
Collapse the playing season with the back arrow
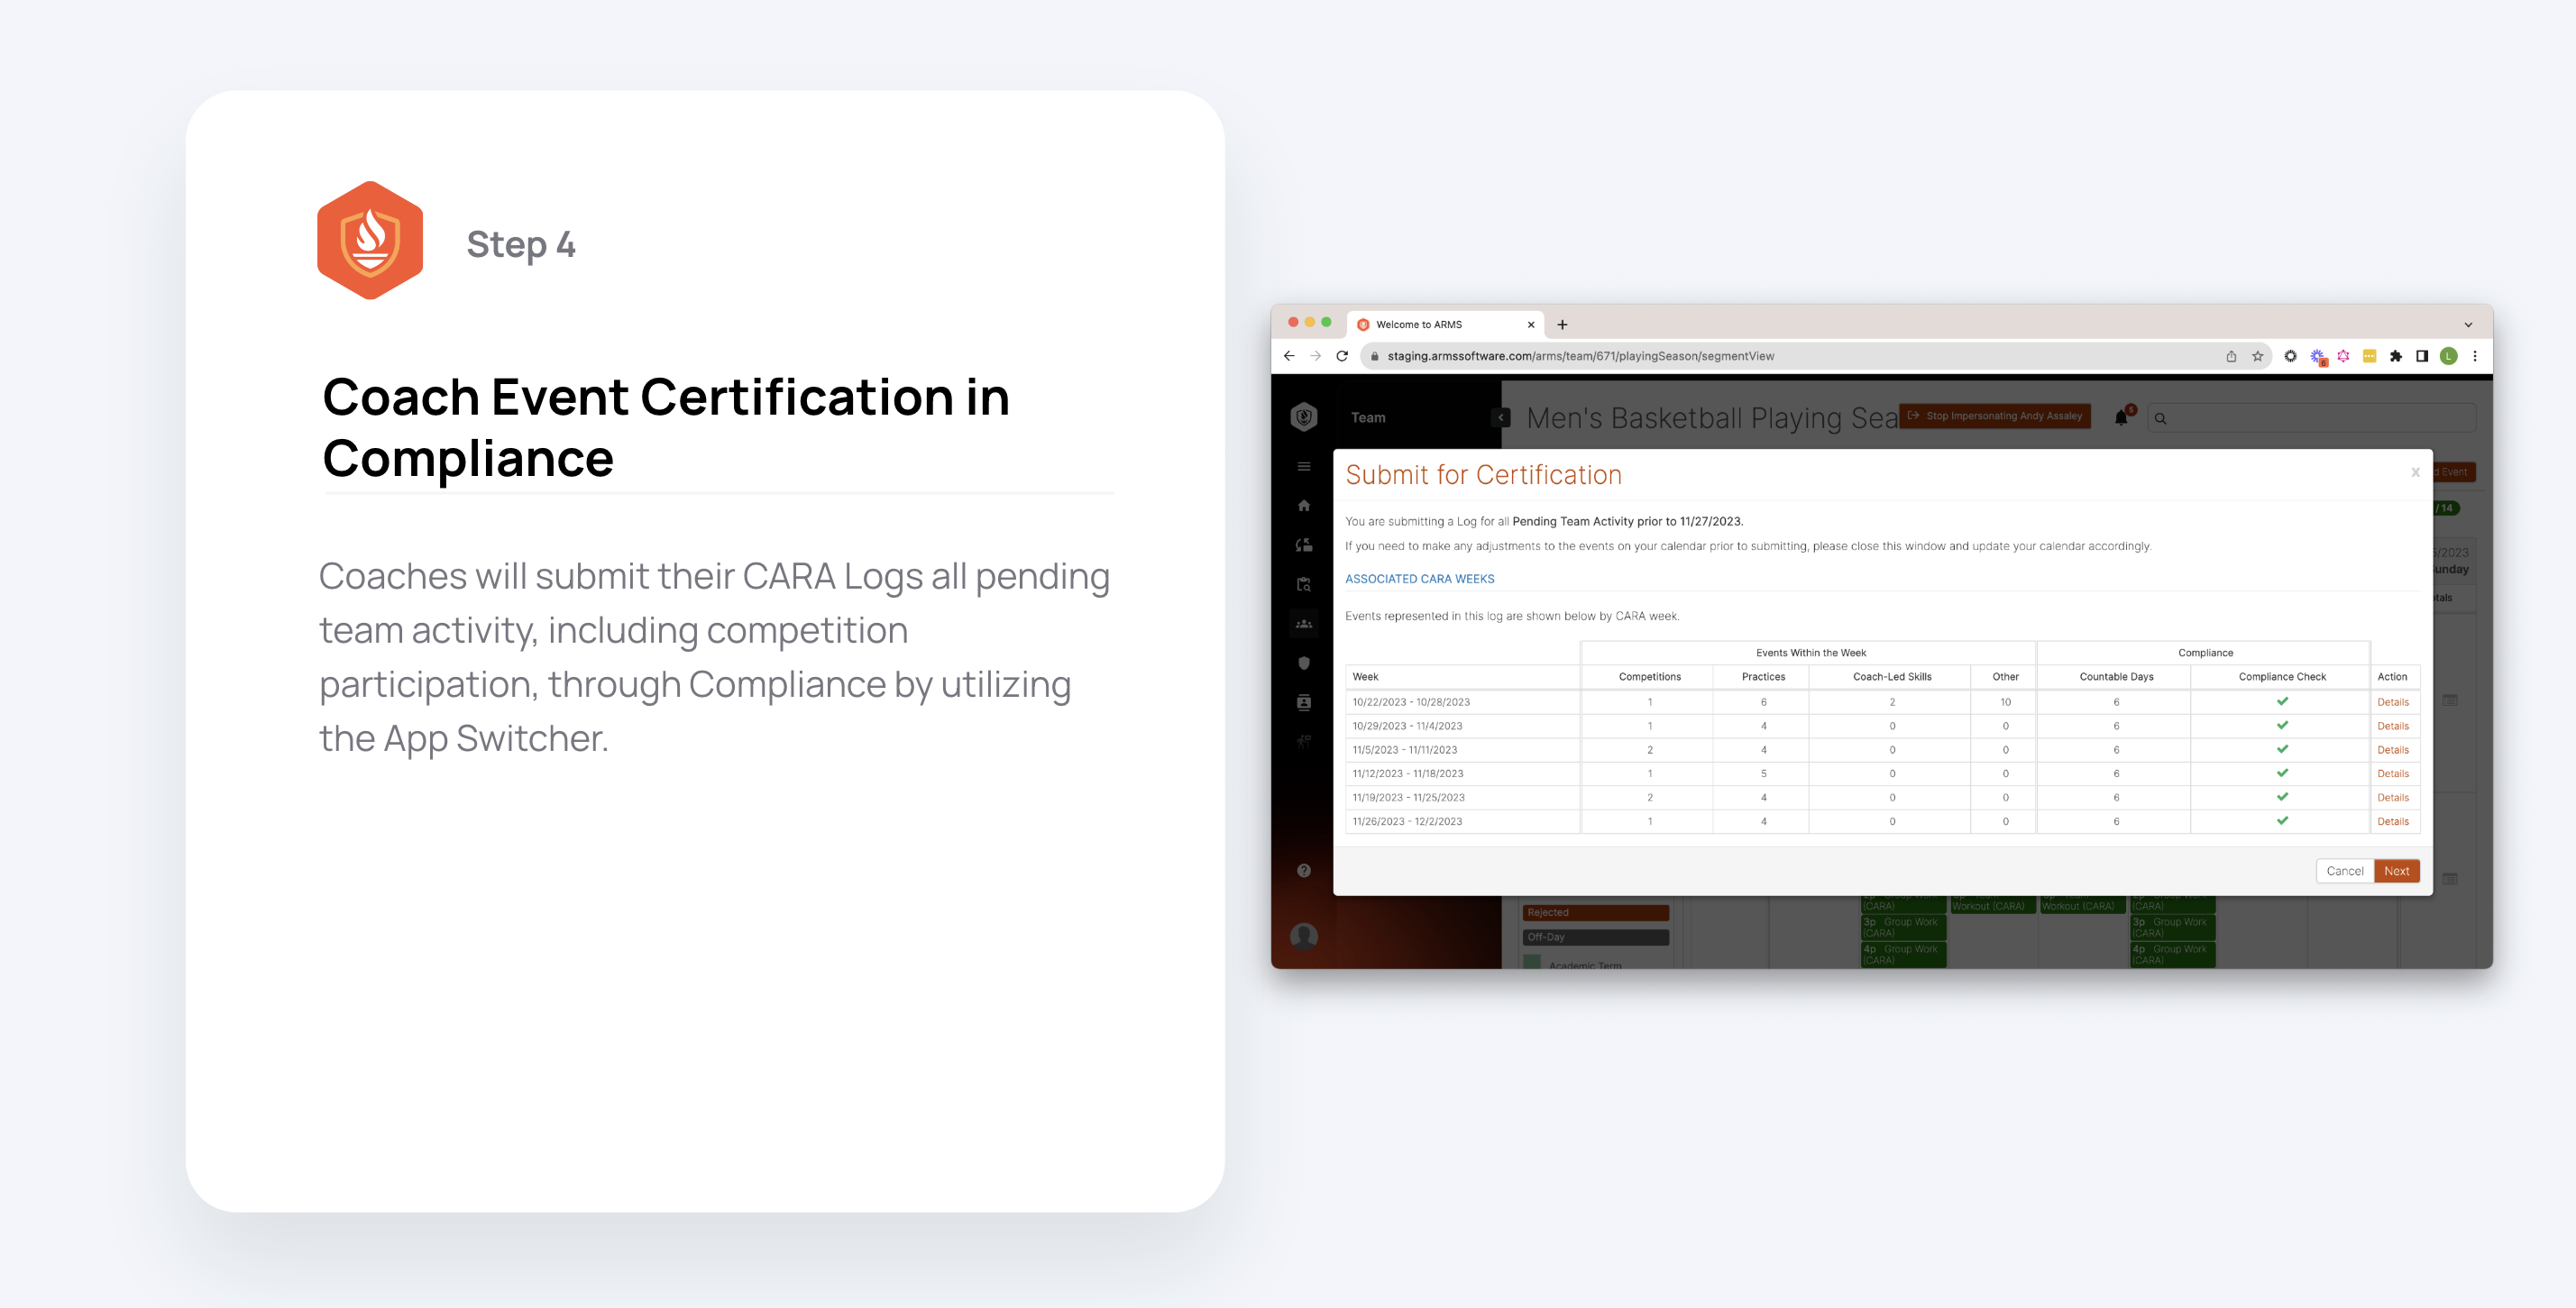(1502, 417)
